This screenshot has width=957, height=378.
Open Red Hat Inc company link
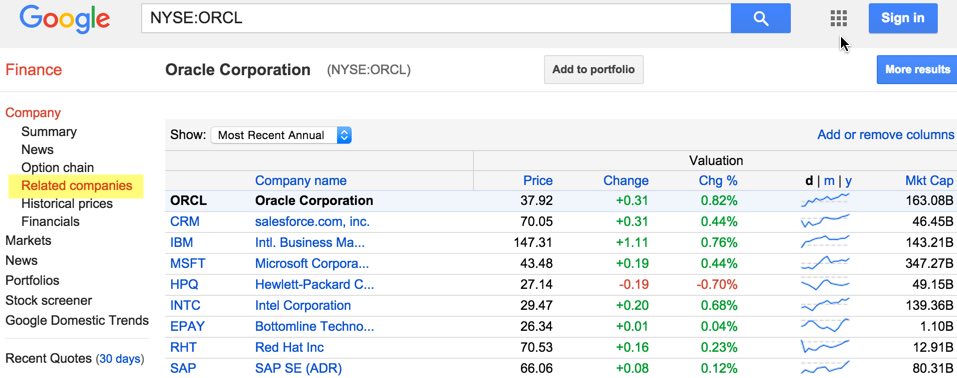pyautogui.click(x=289, y=347)
